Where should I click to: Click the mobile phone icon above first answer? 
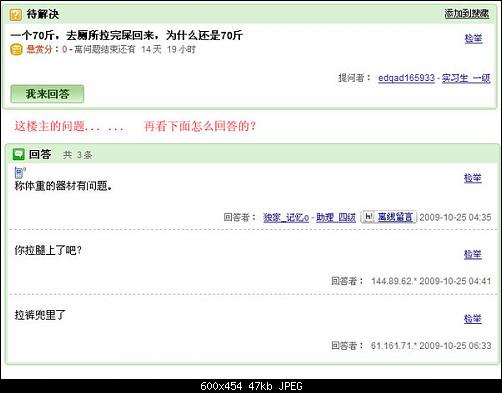[x=20, y=173]
